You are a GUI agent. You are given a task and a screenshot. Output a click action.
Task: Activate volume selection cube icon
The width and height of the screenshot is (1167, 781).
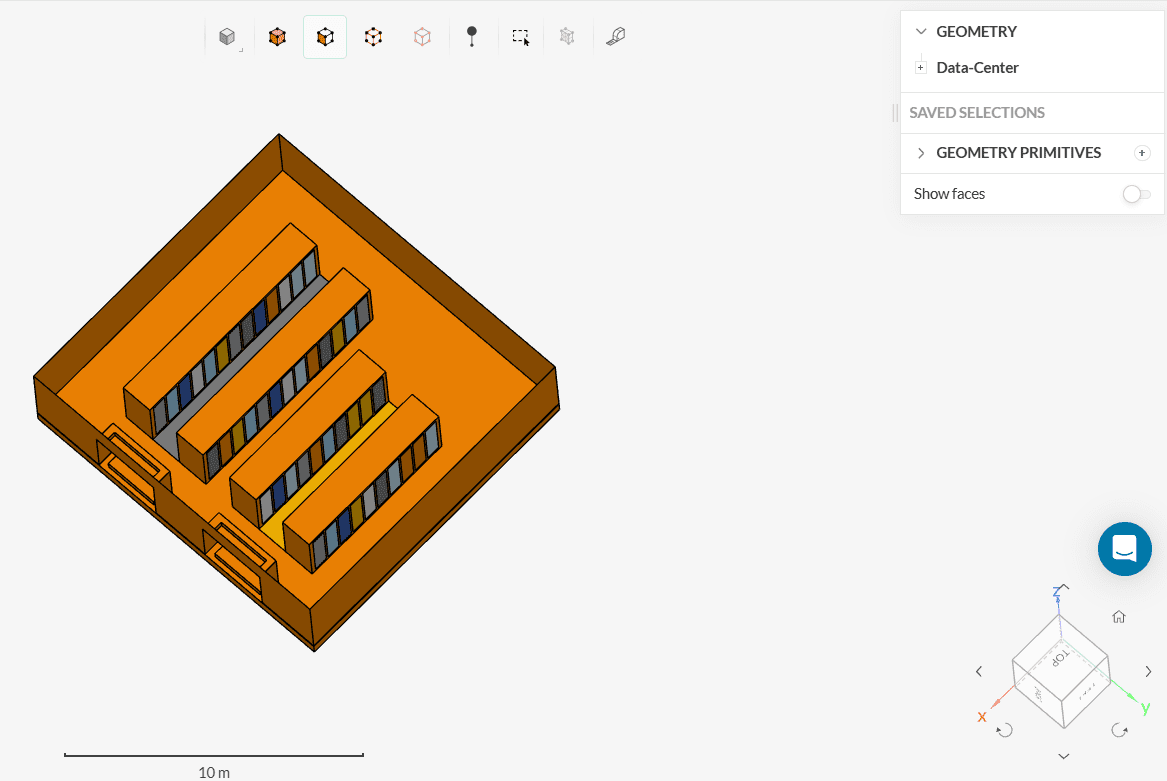pyautogui.click(x=277, y=37)
